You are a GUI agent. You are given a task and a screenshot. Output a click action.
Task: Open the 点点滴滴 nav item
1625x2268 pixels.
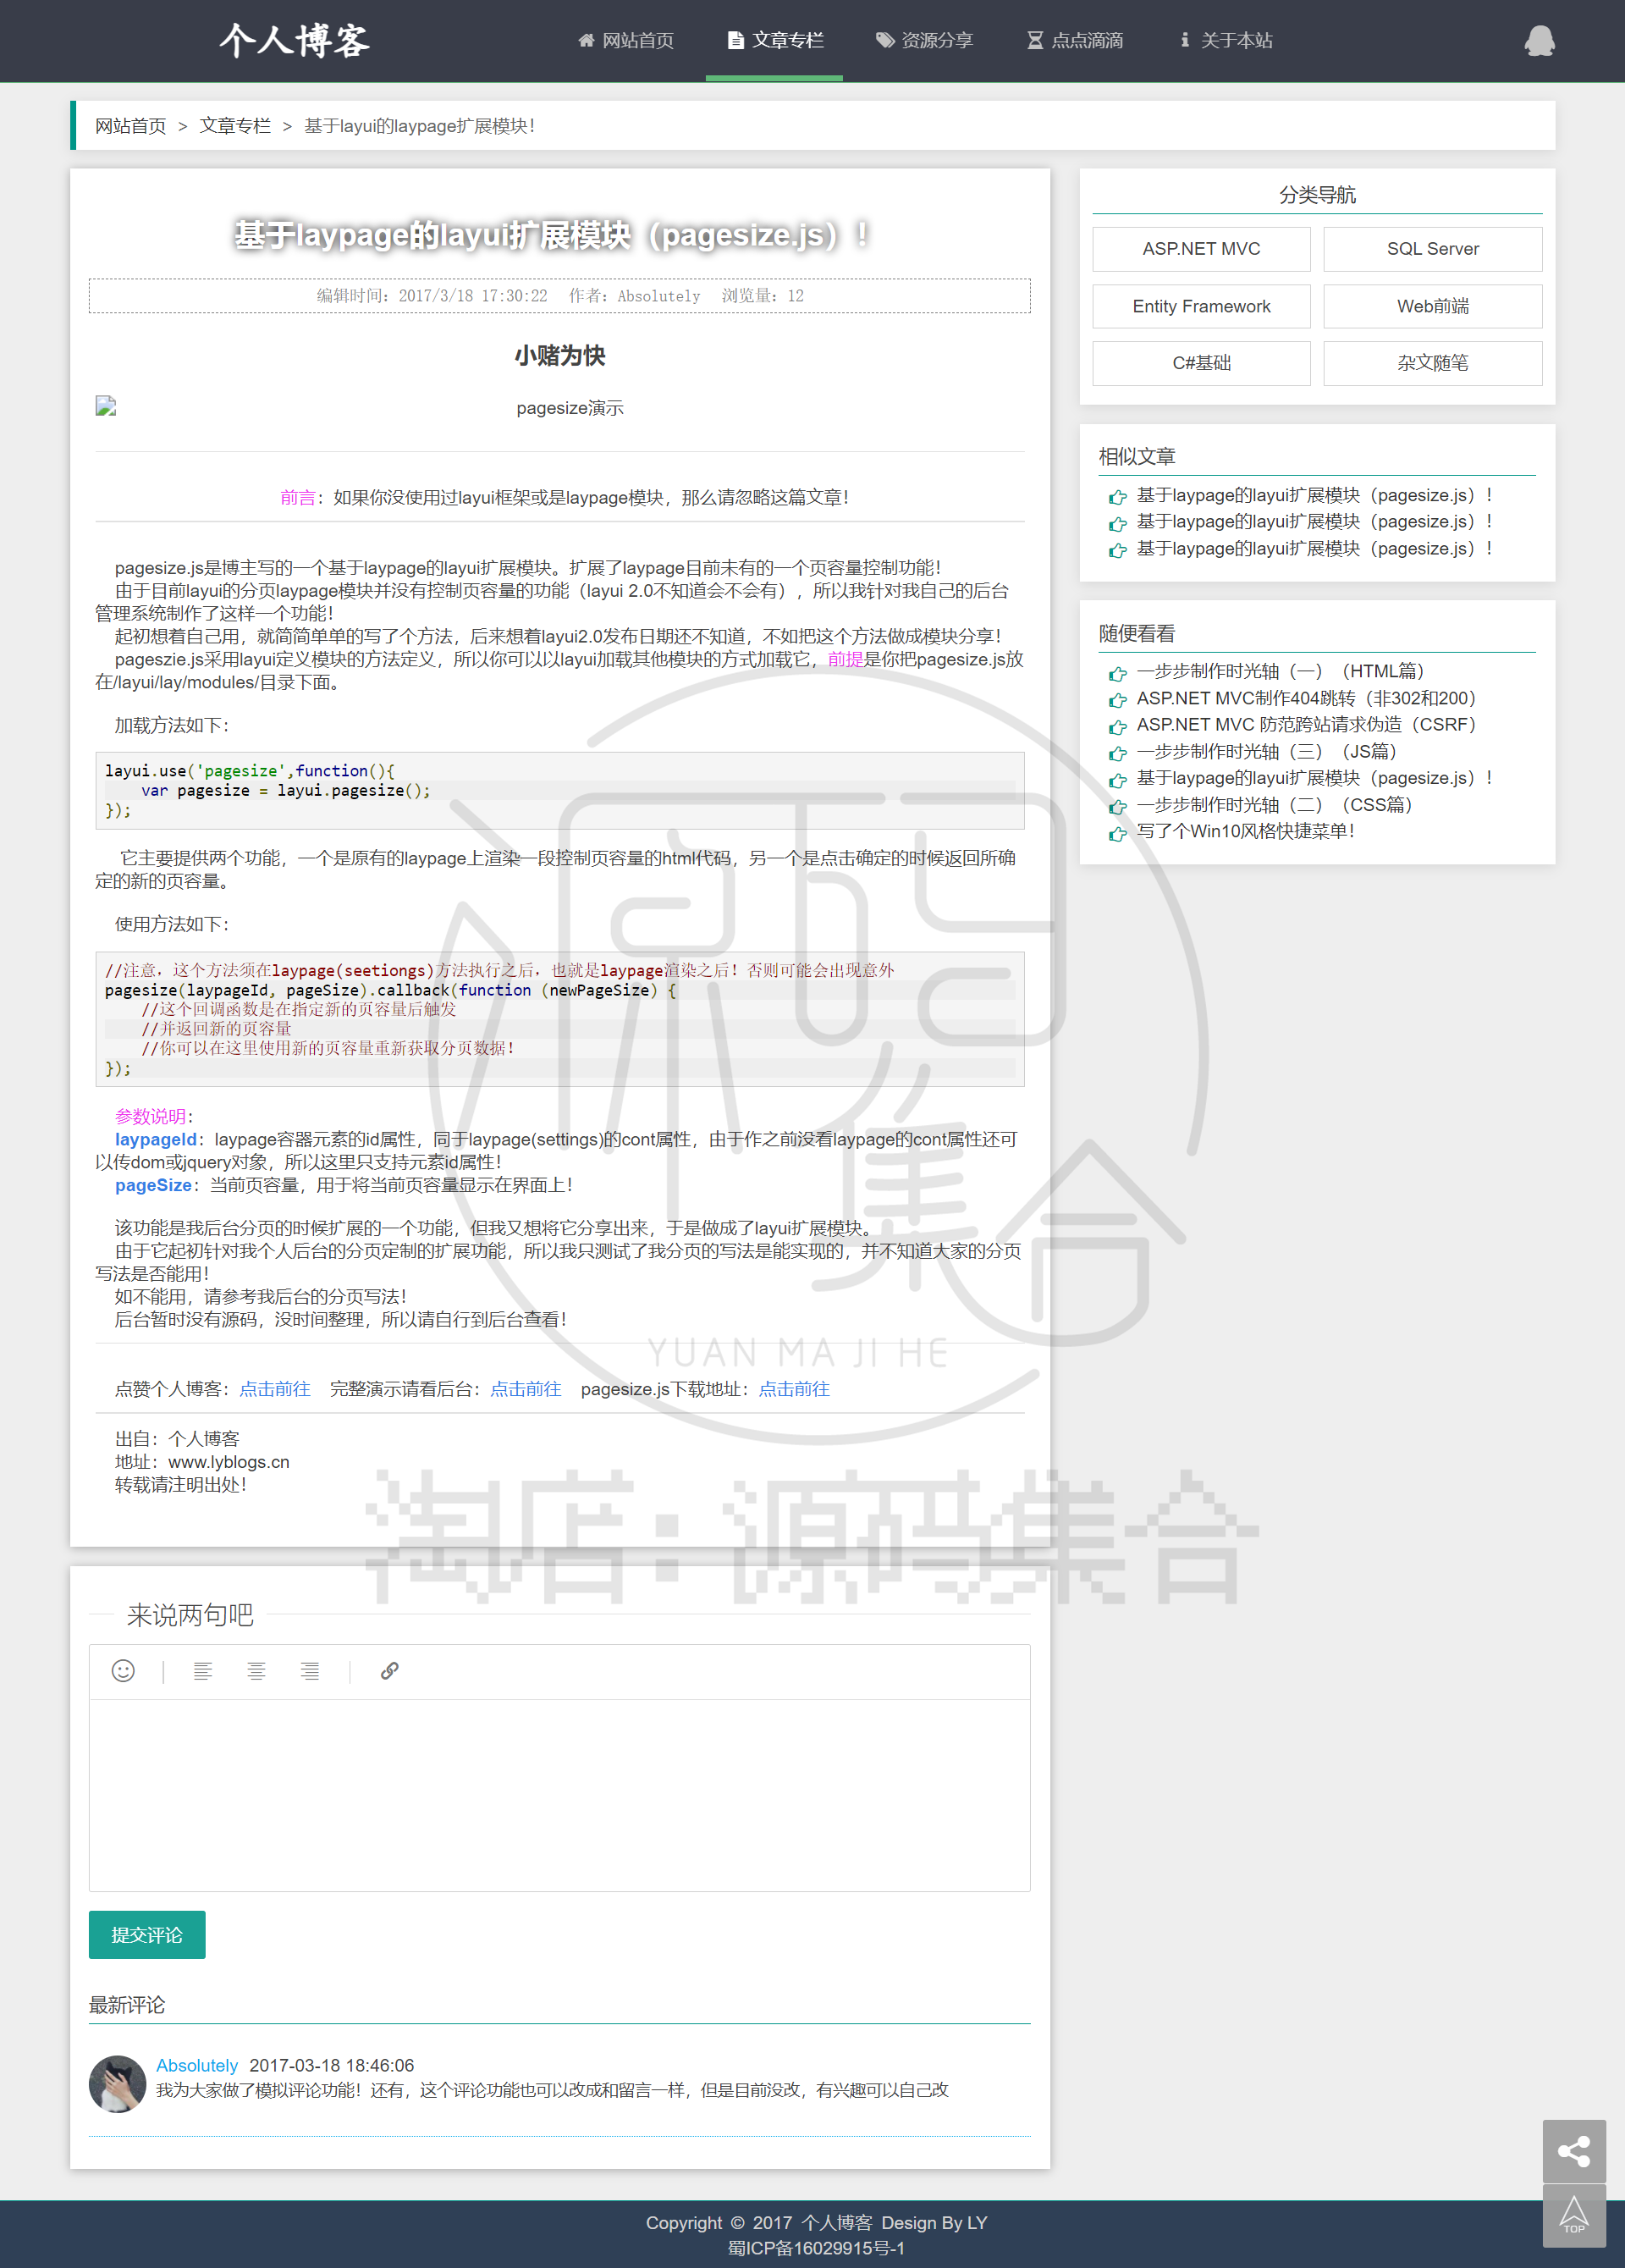point(1075,41)
